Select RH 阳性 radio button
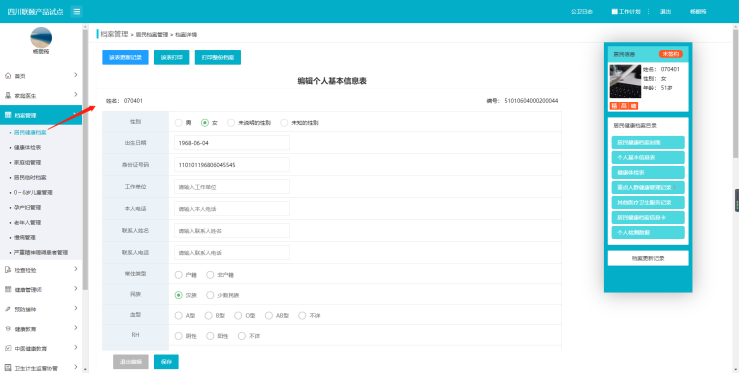This screenshot has height=374, width=740. click(x=210, y=336)
